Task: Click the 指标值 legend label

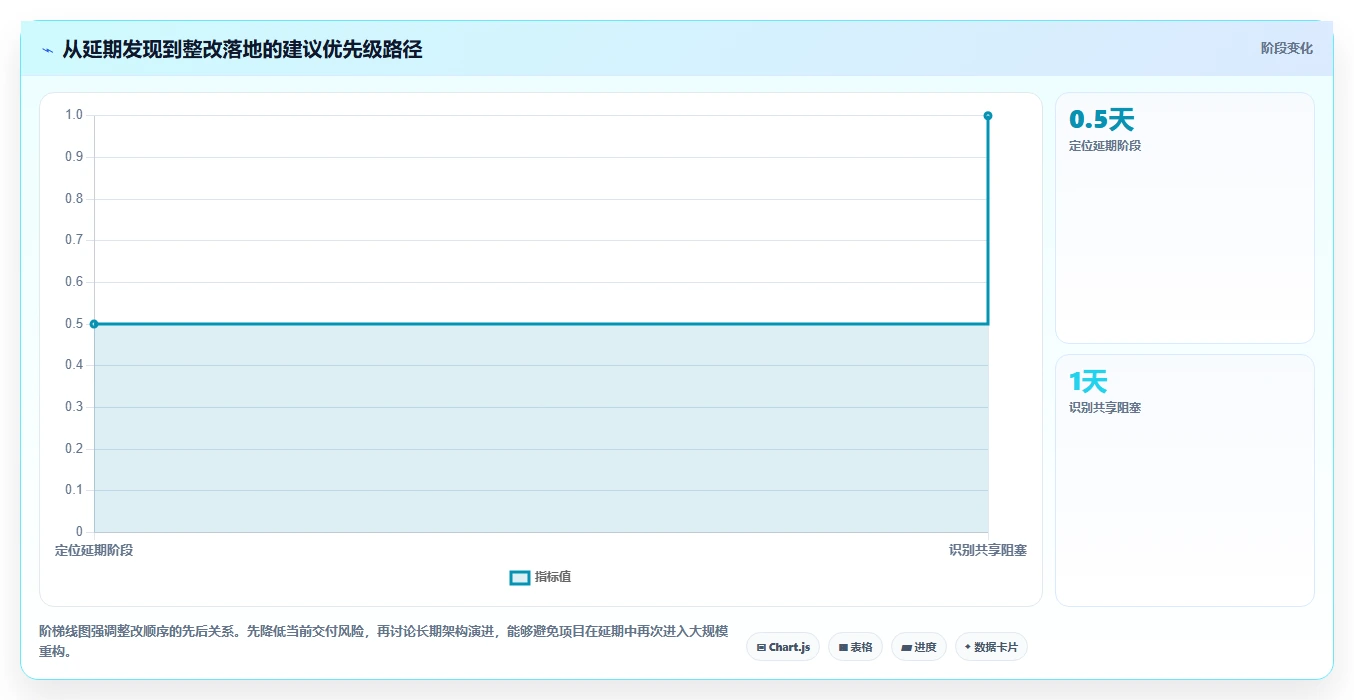Action: point(553,577)
